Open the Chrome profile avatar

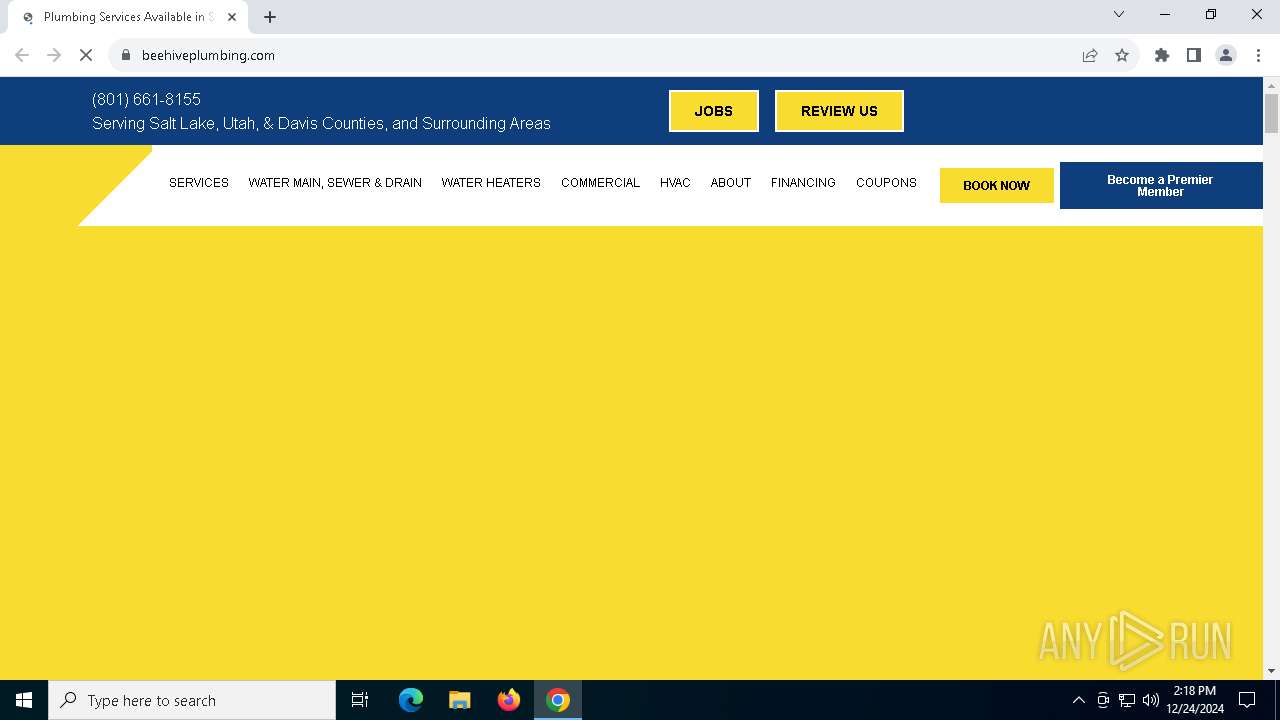(1226, 55)
